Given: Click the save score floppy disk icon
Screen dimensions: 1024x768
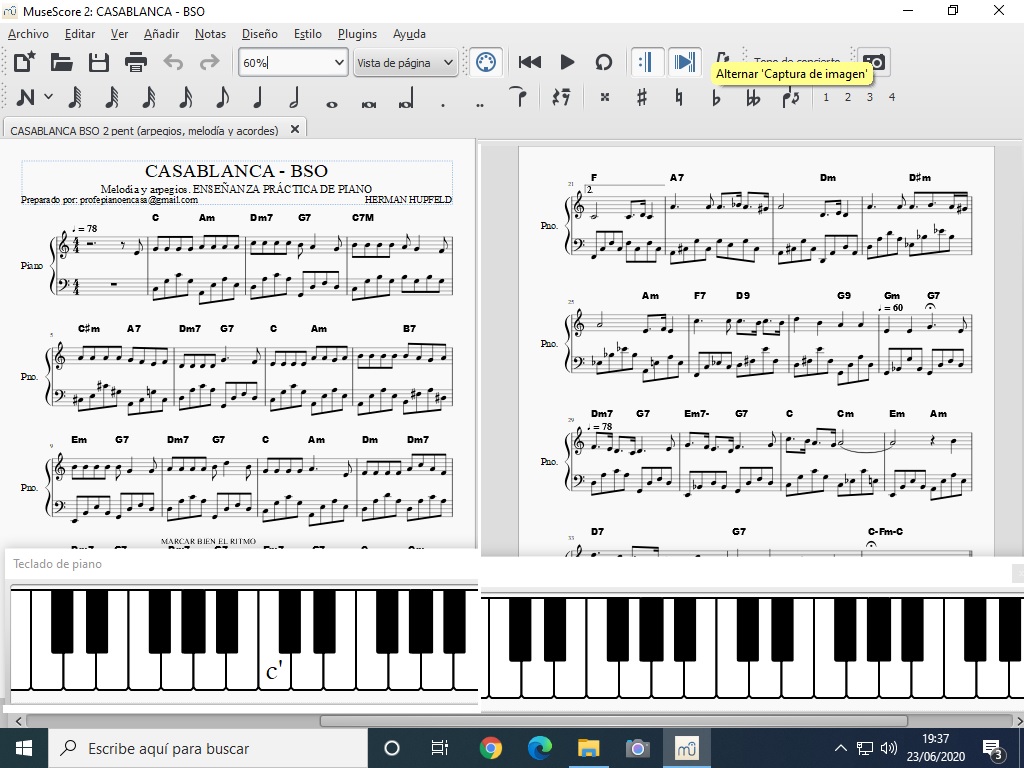Looking at the screenshot, I should [x=98, y=63].
